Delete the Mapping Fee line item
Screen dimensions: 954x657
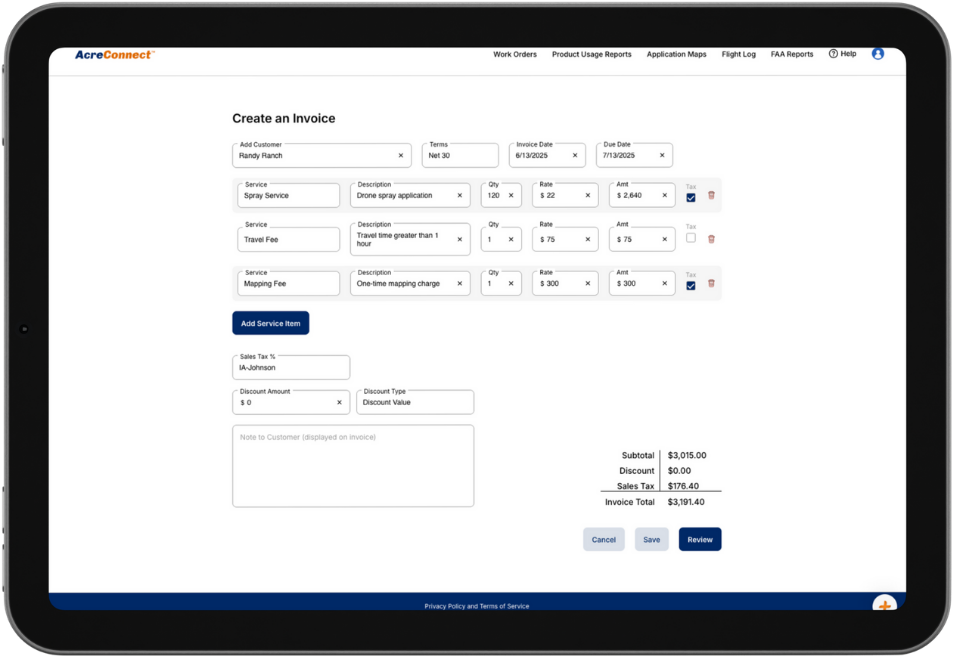[x=711, y=283]
